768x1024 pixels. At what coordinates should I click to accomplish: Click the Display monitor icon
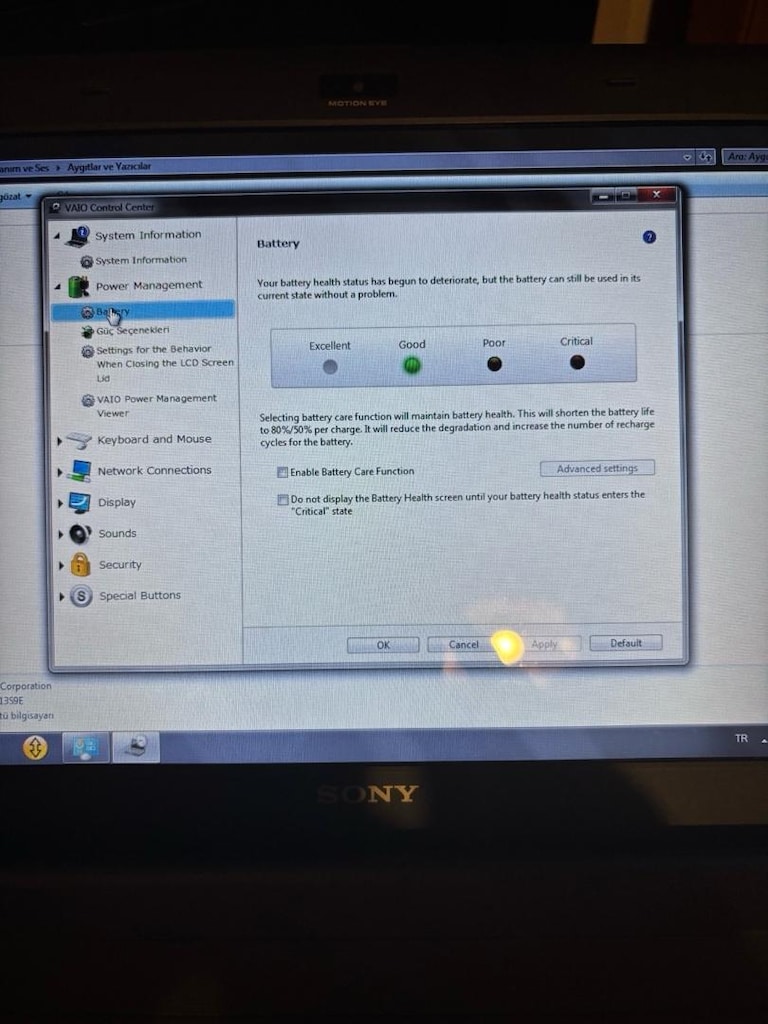[x=80, y=502]
